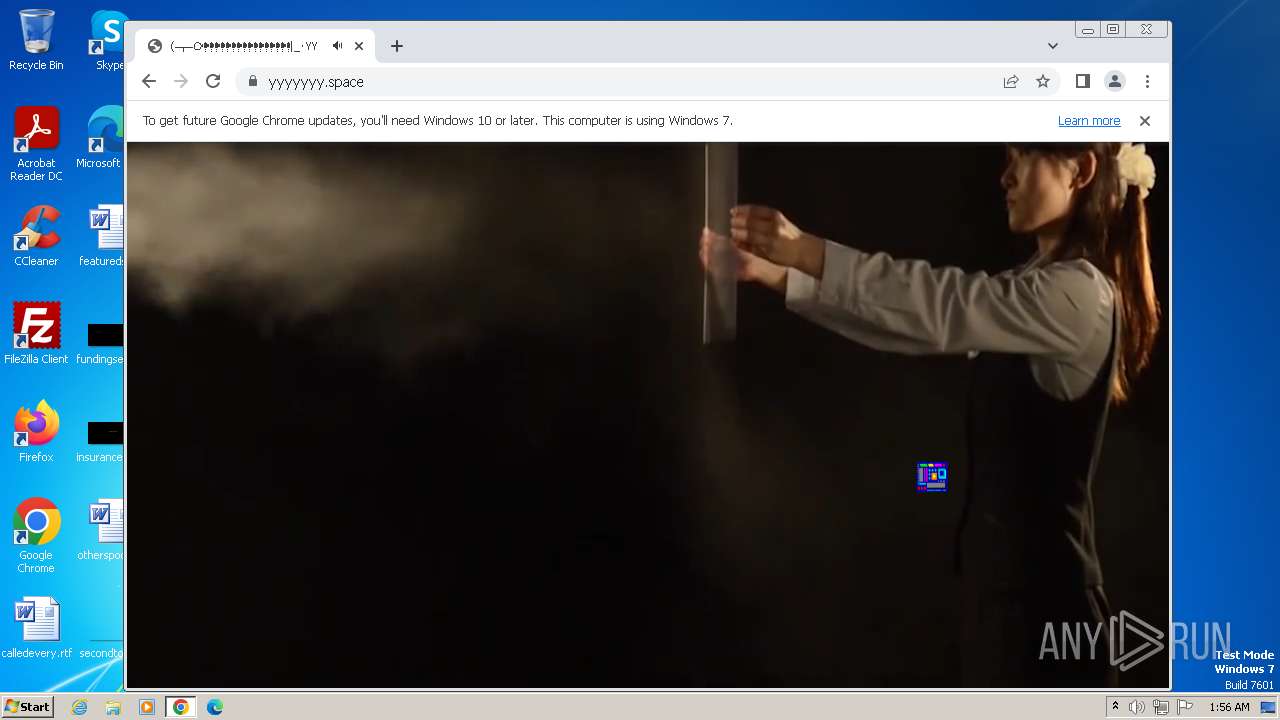Viewport: 1280px width, 720px height.
Task: Open the Recycle Bin on the desktop
Action: click(x=36, y=40)
